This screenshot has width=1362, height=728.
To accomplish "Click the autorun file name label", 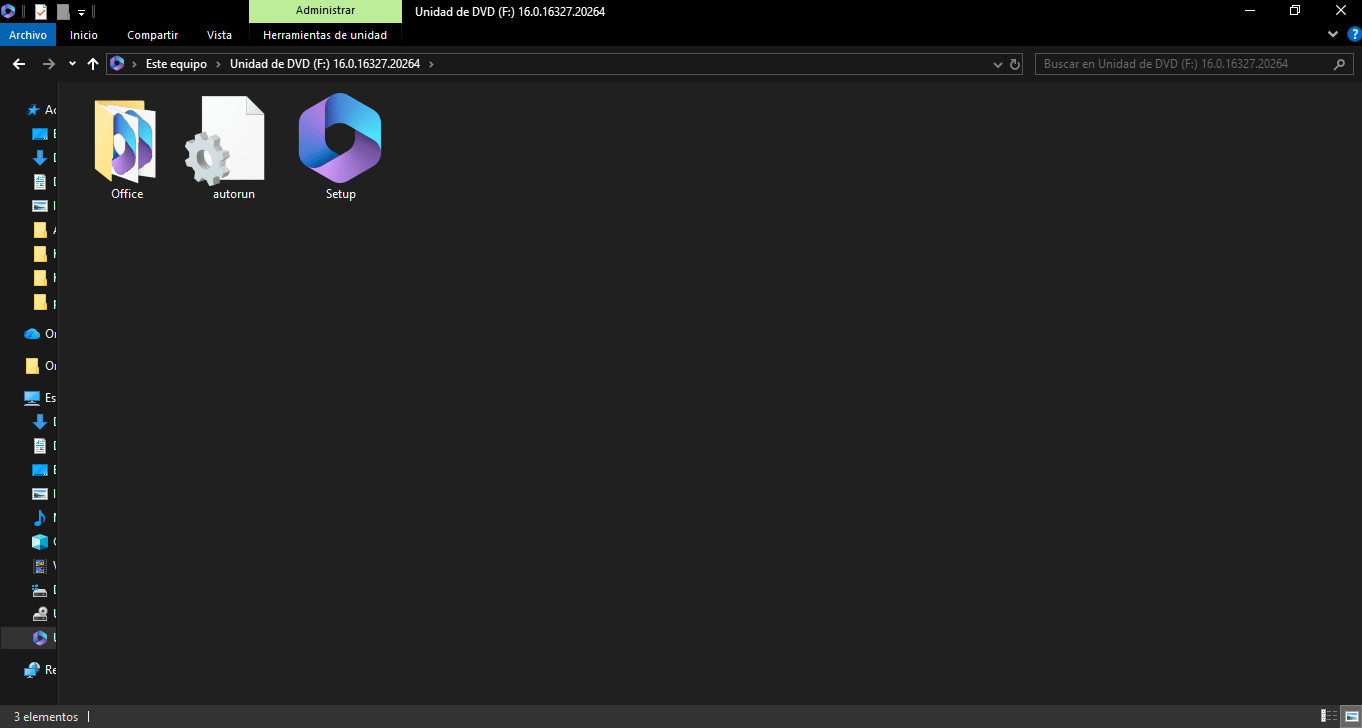I will tap(234, 194).
